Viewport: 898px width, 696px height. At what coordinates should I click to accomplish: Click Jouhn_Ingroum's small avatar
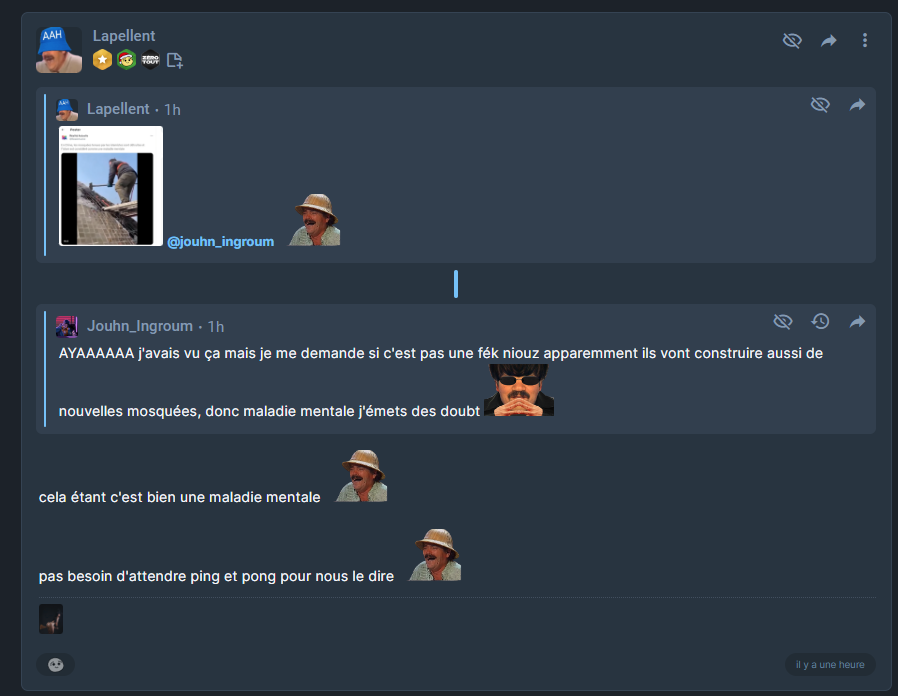67,327
